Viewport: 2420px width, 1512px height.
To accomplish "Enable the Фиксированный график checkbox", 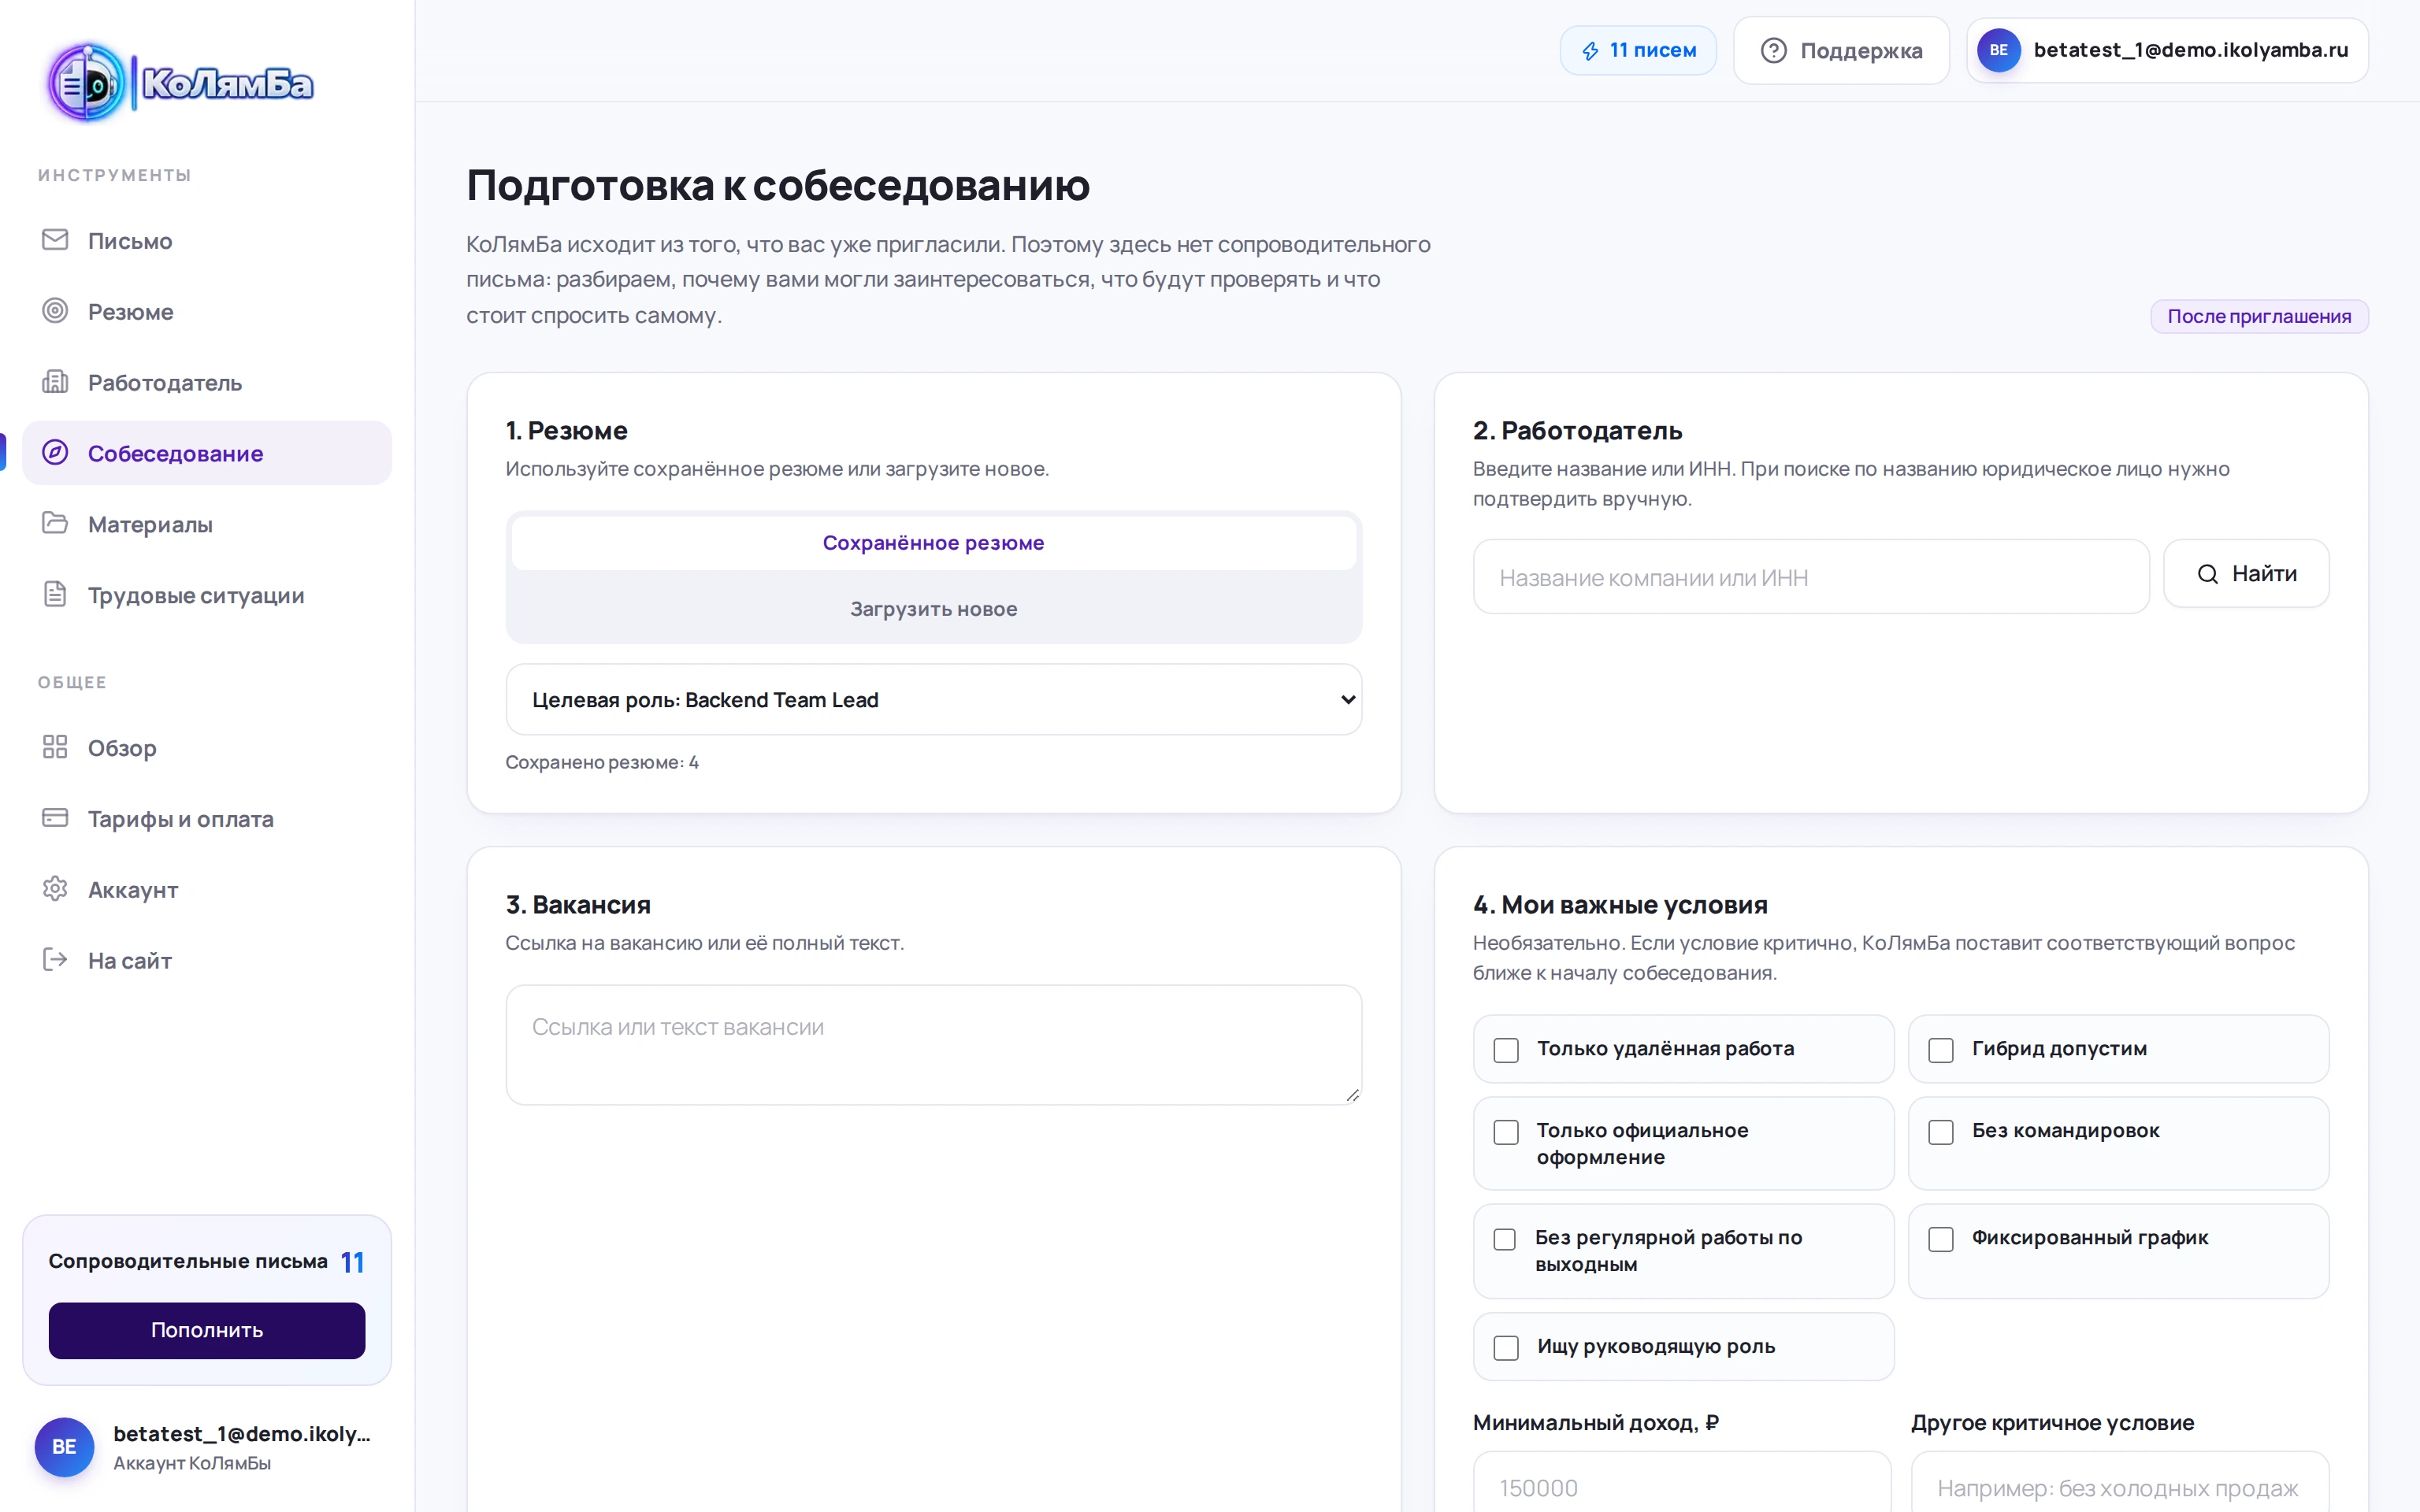I will pos(1941,1239).
